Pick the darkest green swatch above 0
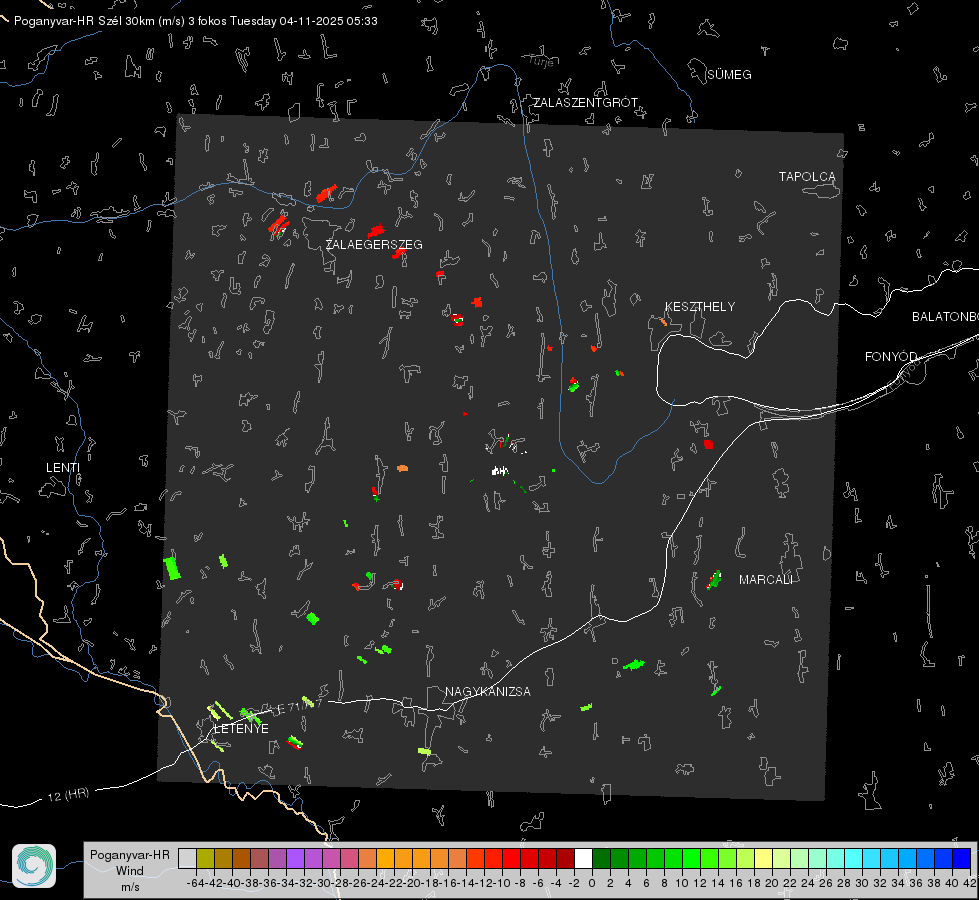The width and height of the screenshot is (979, 900). click(601, 858)
